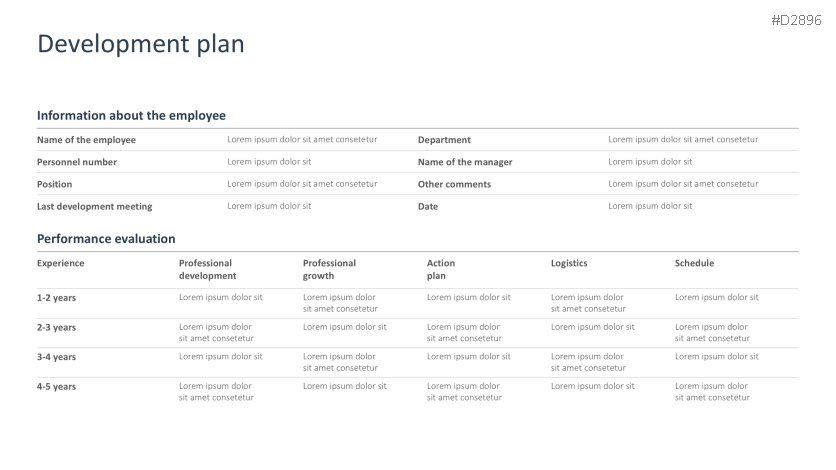Click the Other comments label

454,184
